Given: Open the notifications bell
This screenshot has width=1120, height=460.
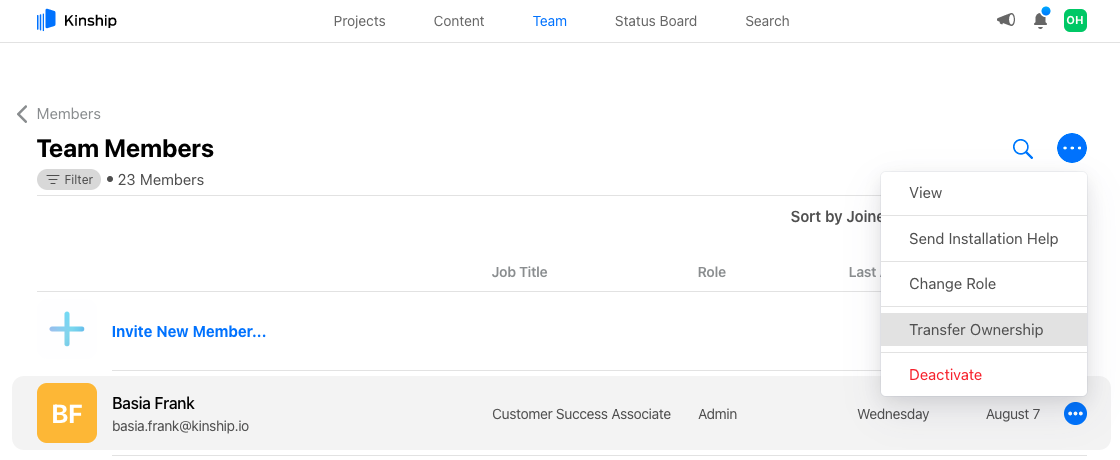Looking at the screenshot, I should tap(1040, 20).
